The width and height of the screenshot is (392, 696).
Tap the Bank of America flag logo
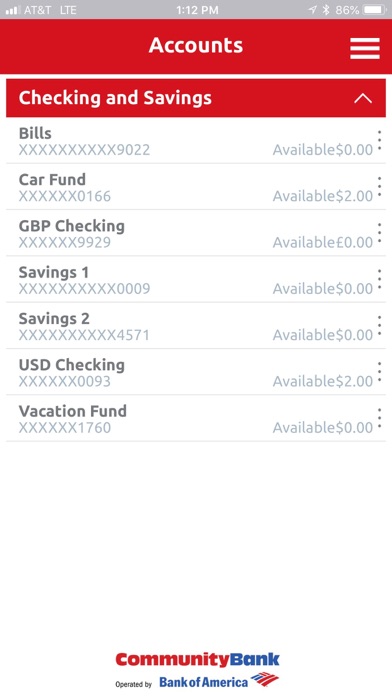click(x=265, y=679)
